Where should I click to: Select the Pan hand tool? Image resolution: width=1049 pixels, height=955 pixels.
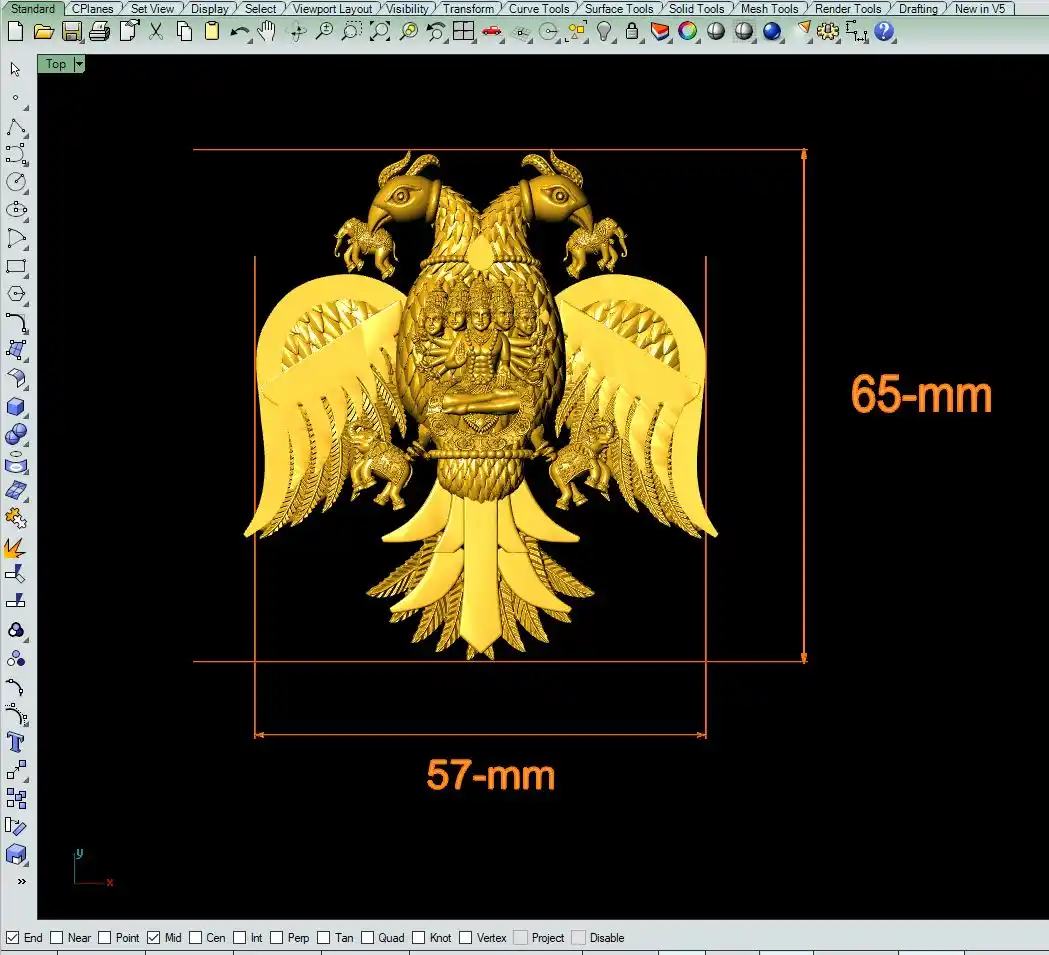[267, 31]
